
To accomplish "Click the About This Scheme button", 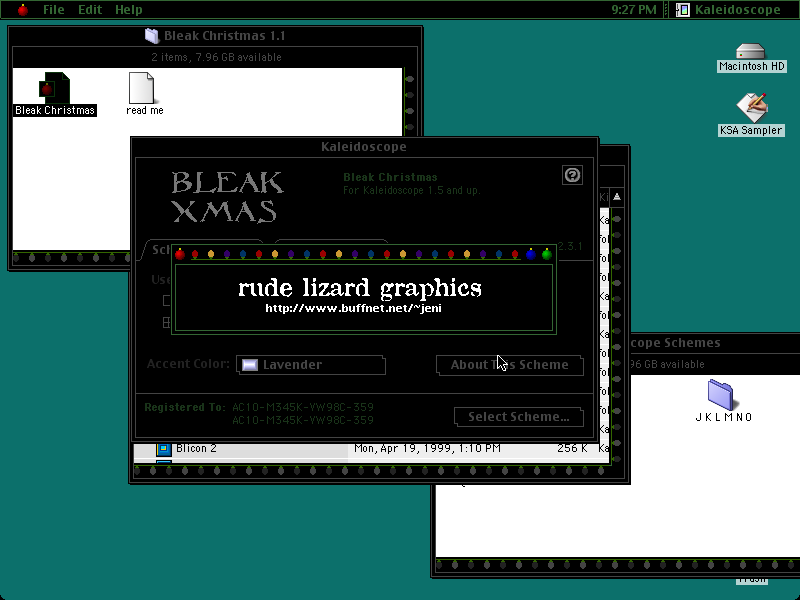I will [510, 365].
